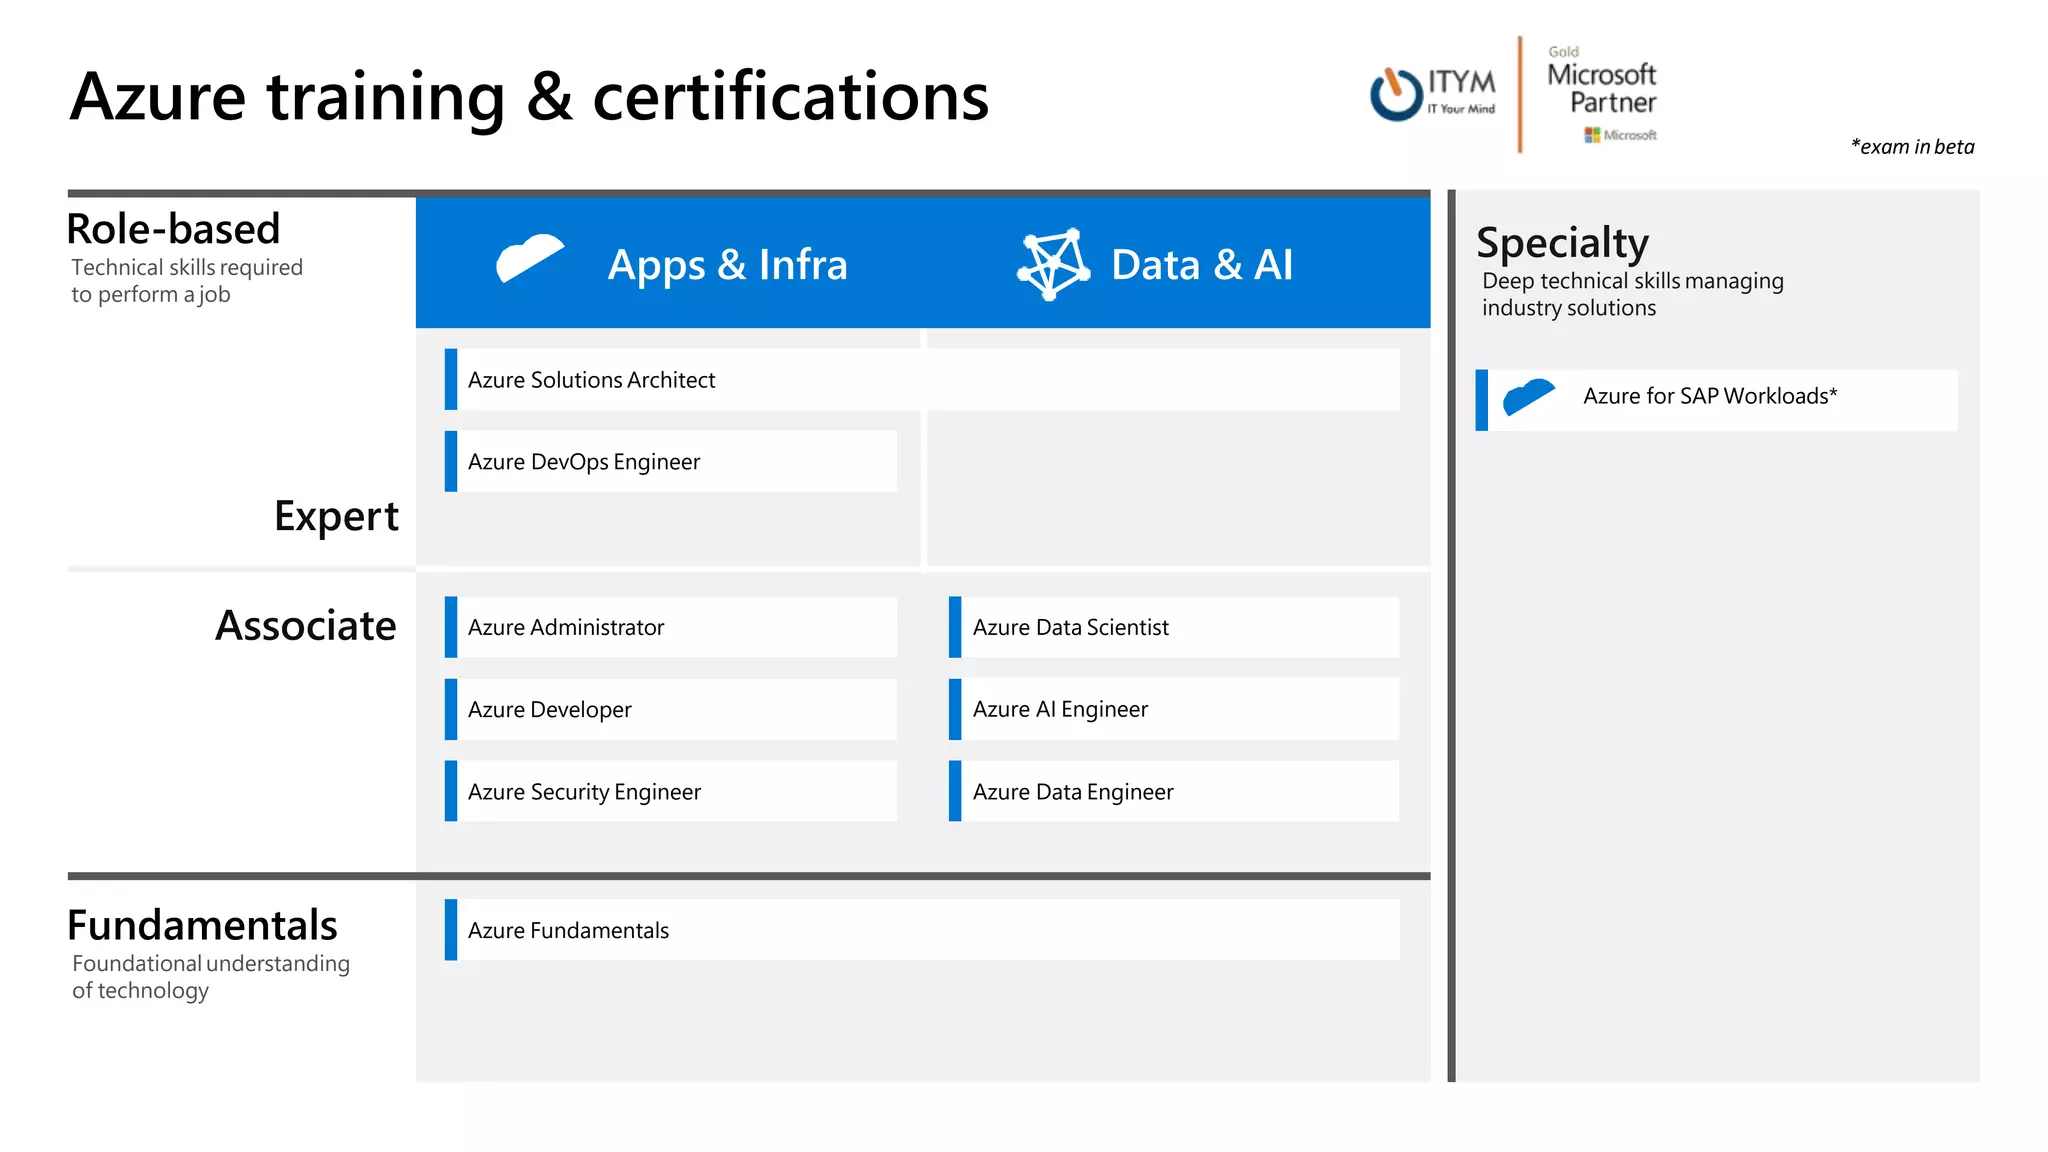
Task: Select the Azure DevOps Engineer certification
Action: point(671,461)
